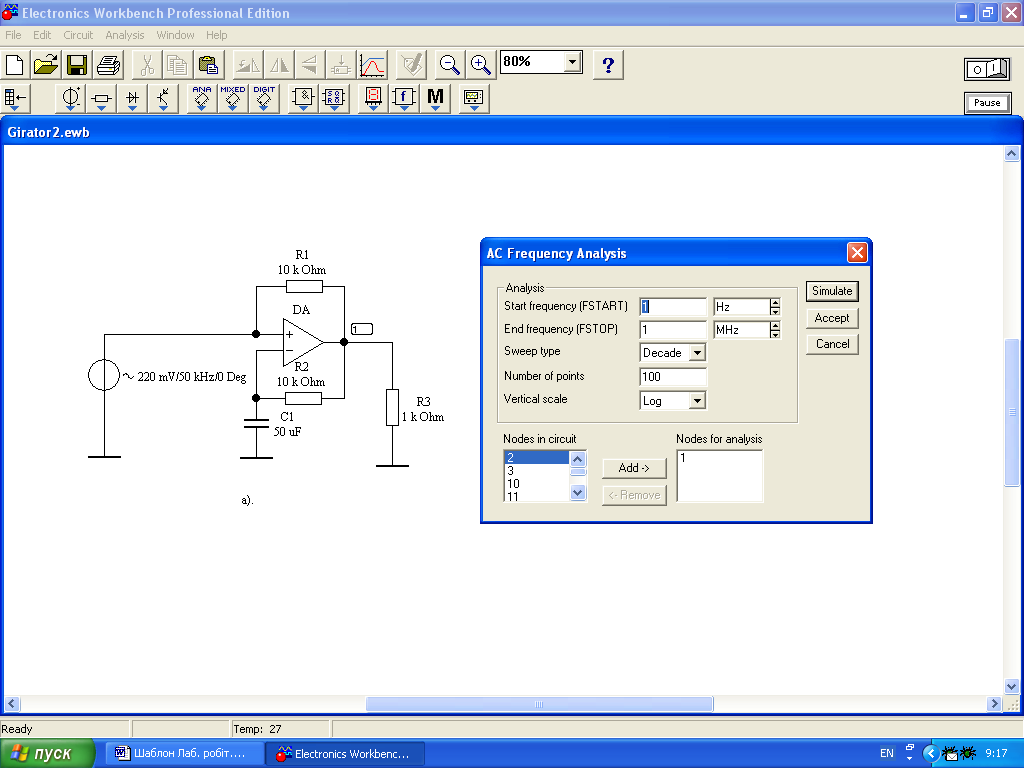This screenshot has width=1024, height=768.
Task: Click the circuit window vertical scrollbar thumb
Action: pyautogui.click(x=1012, y=412)
